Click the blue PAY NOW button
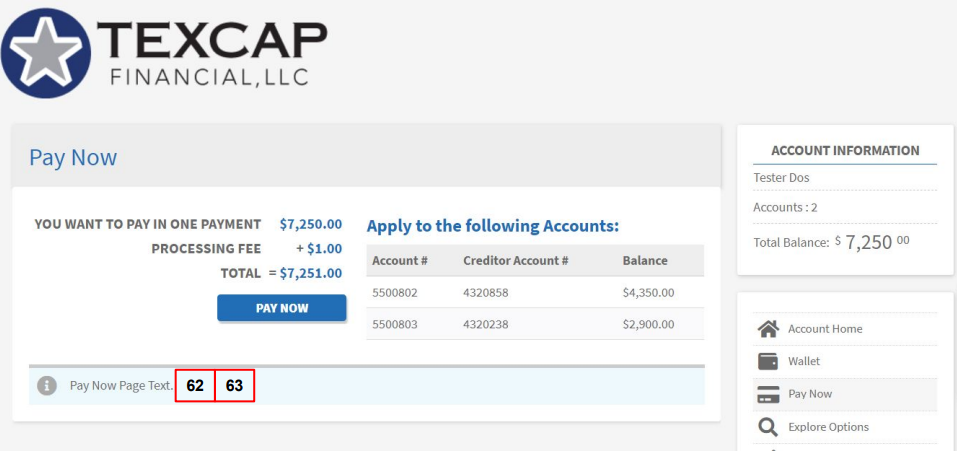 click(282, 308)
